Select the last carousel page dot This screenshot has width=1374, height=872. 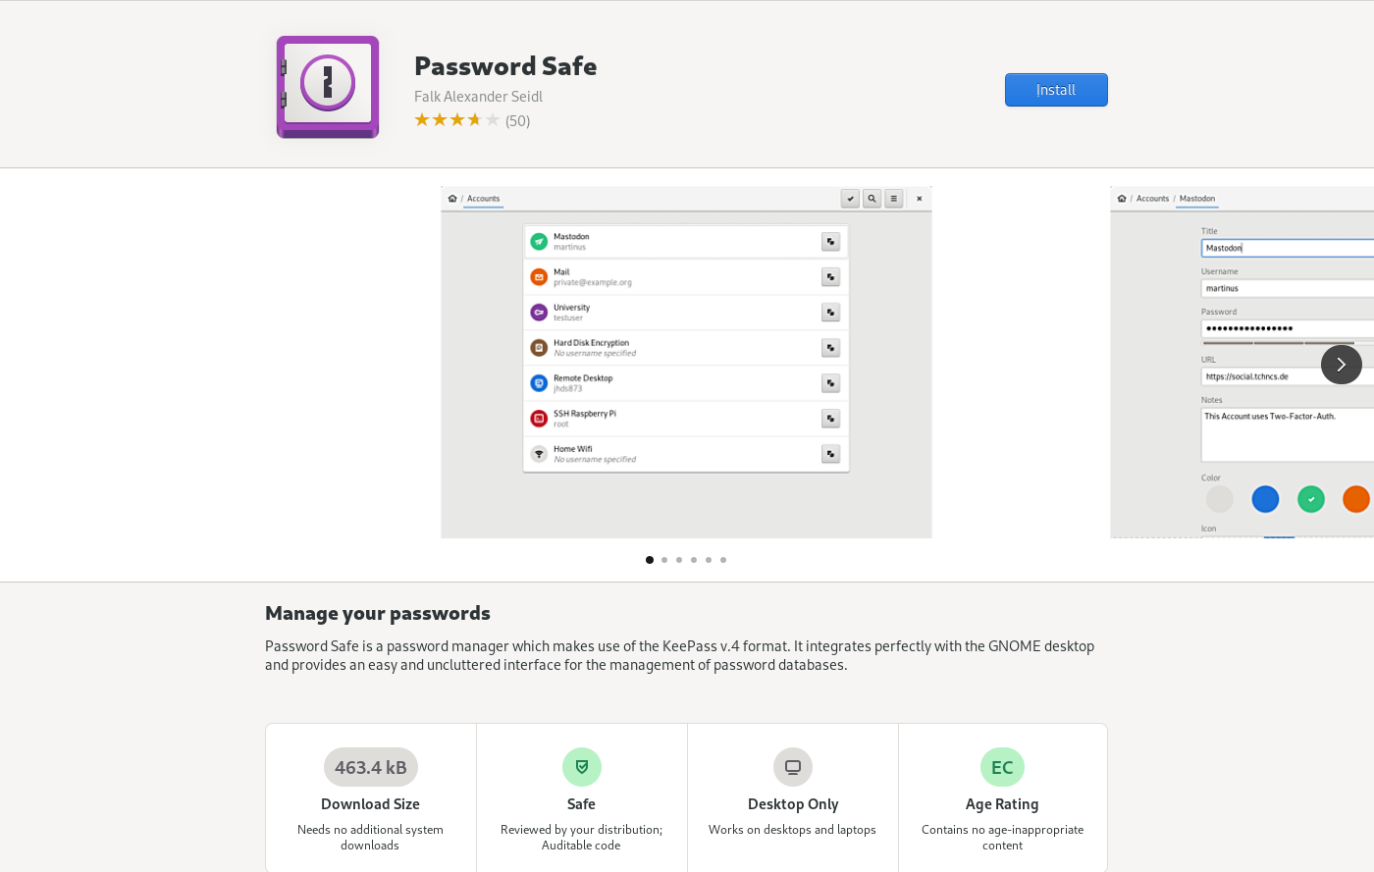point(723,560)
